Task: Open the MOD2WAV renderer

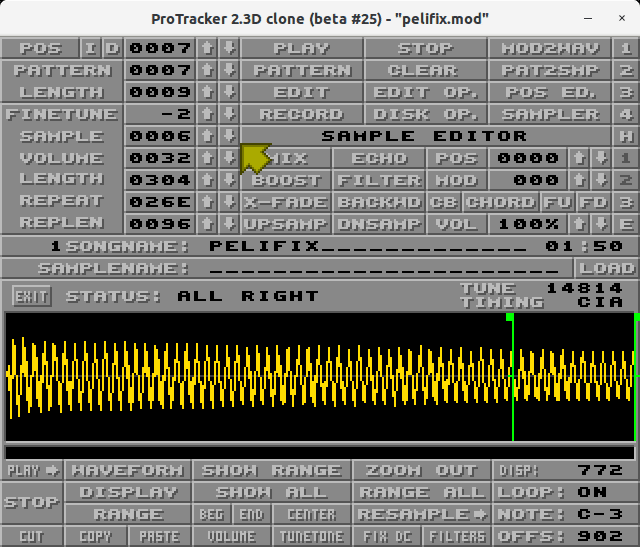Action: (550, 48)
